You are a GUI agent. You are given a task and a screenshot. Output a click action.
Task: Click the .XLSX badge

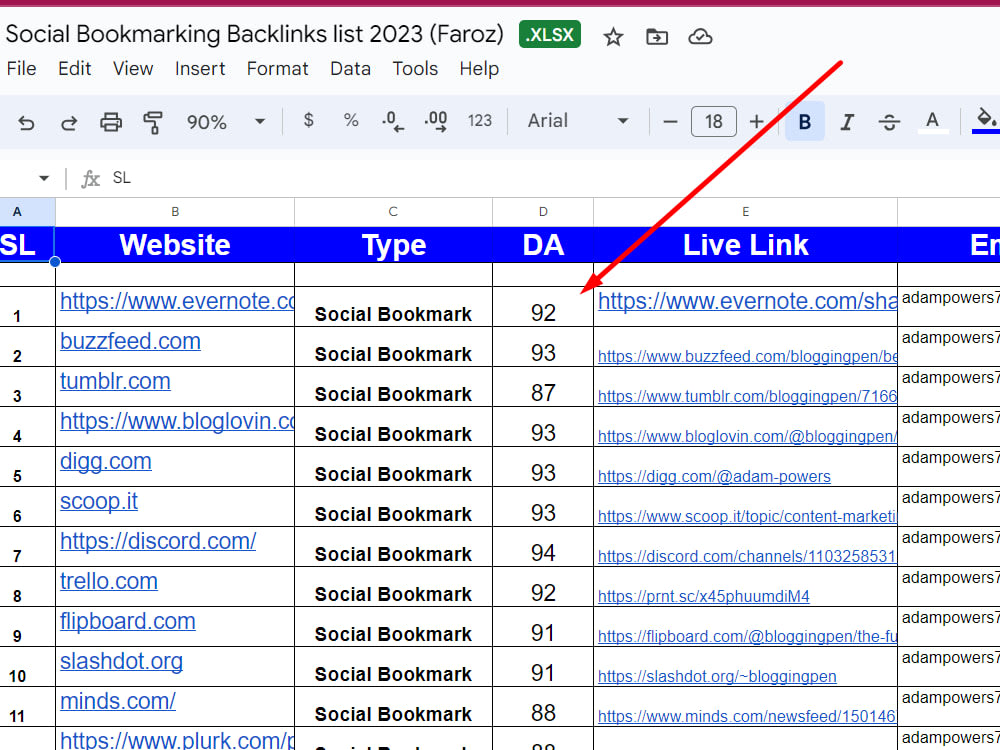coord(550,34)
